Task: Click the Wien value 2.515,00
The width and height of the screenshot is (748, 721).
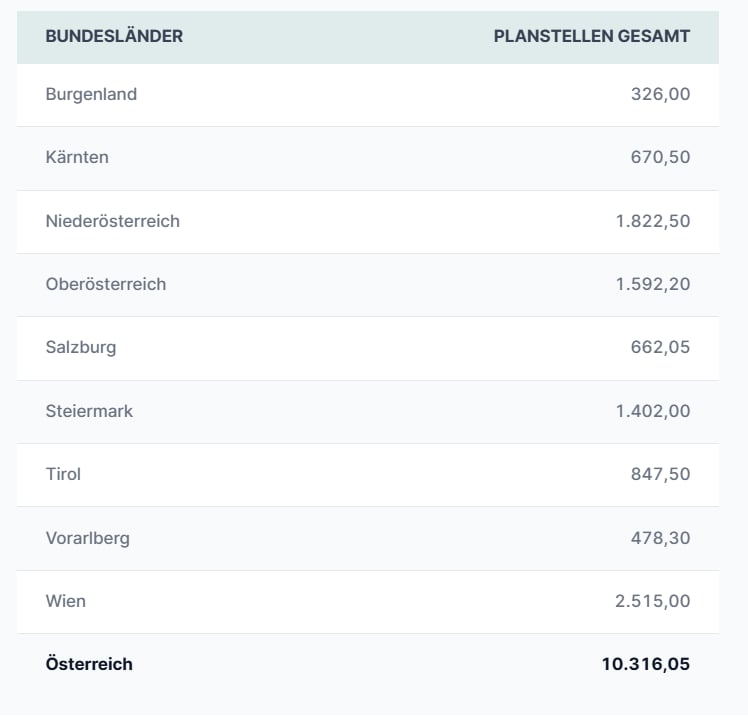Action: pos(653,601)
